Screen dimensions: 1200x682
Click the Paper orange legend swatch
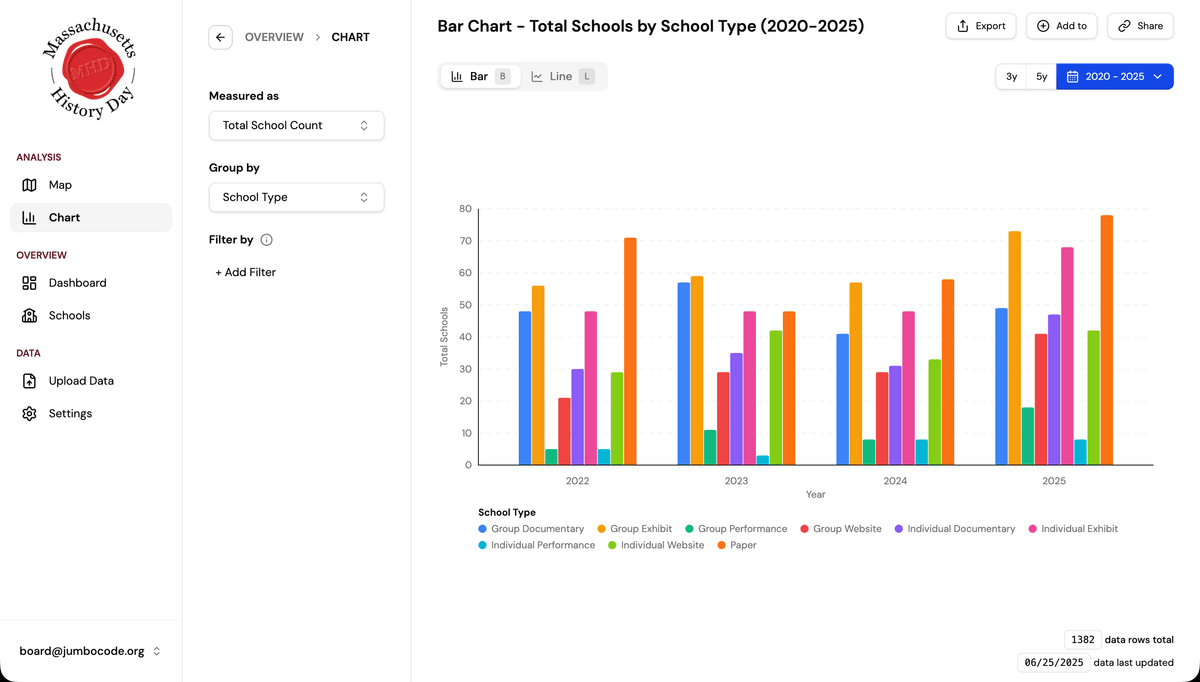pos(722,545)
